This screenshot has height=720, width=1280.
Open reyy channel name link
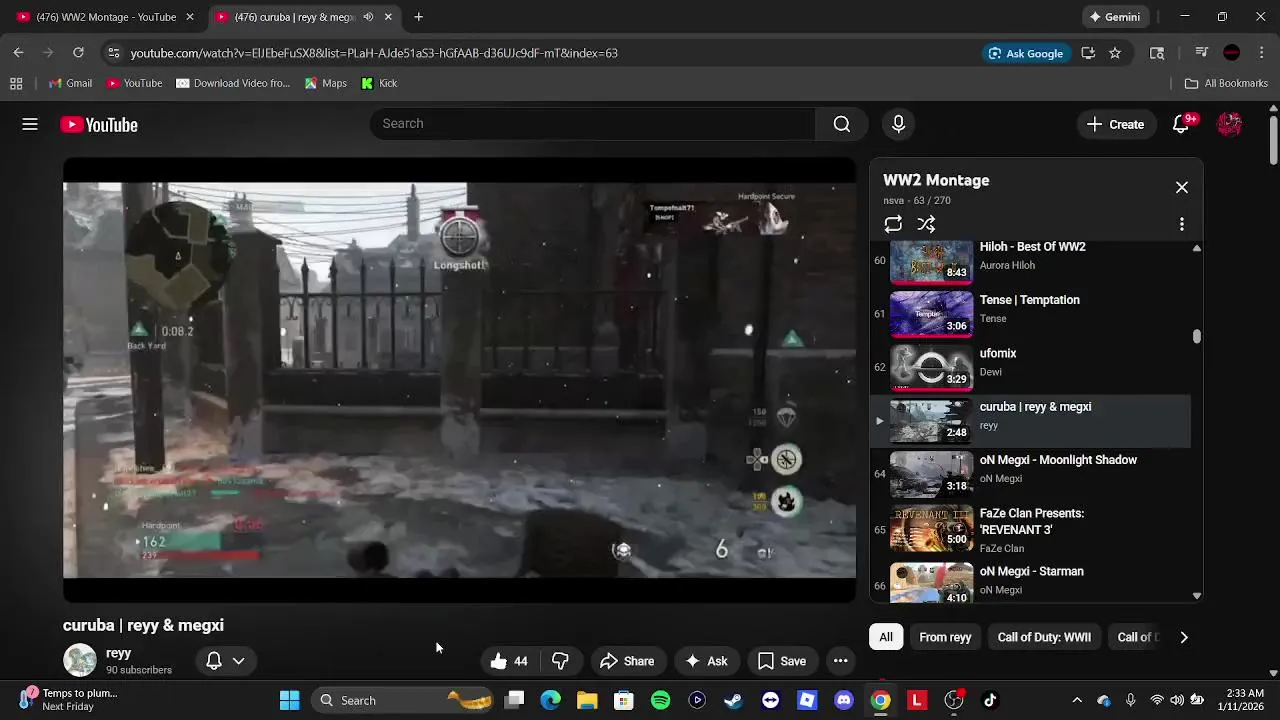[x=118, y=653]
